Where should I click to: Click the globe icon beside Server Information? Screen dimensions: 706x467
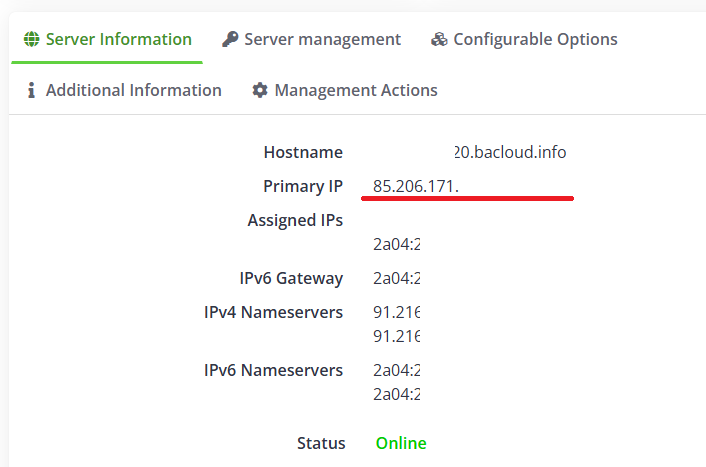[x=32, y=40]
